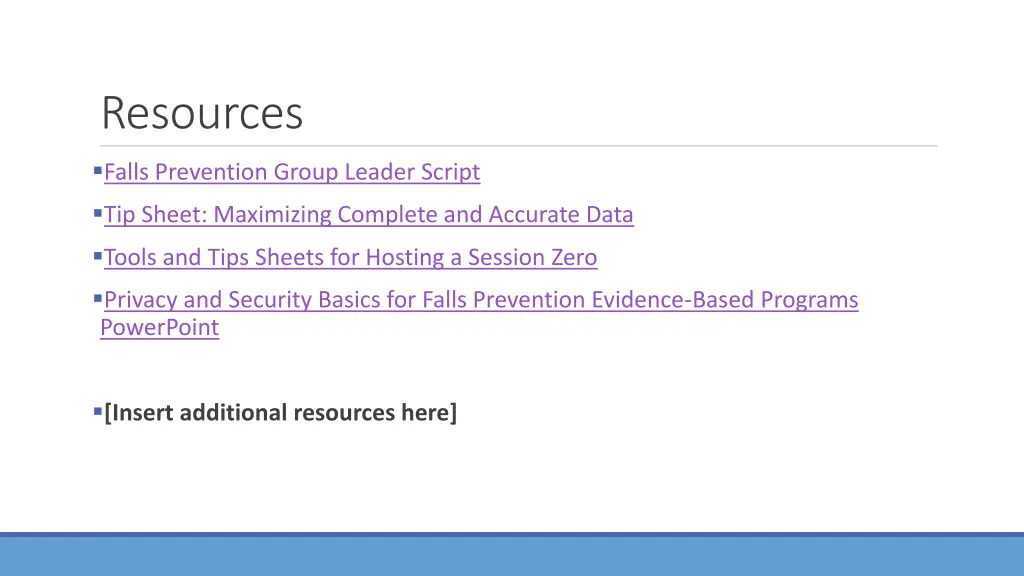Open Tools and Tips Sheets for Hosting a Session Zero

(350, 258)
